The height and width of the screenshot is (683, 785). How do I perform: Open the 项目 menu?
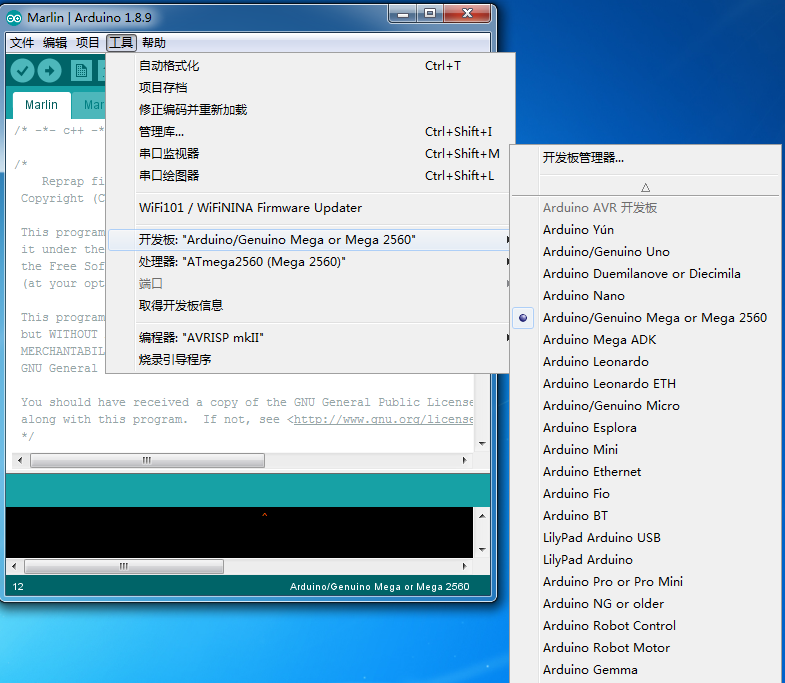(x=88, y=43)
